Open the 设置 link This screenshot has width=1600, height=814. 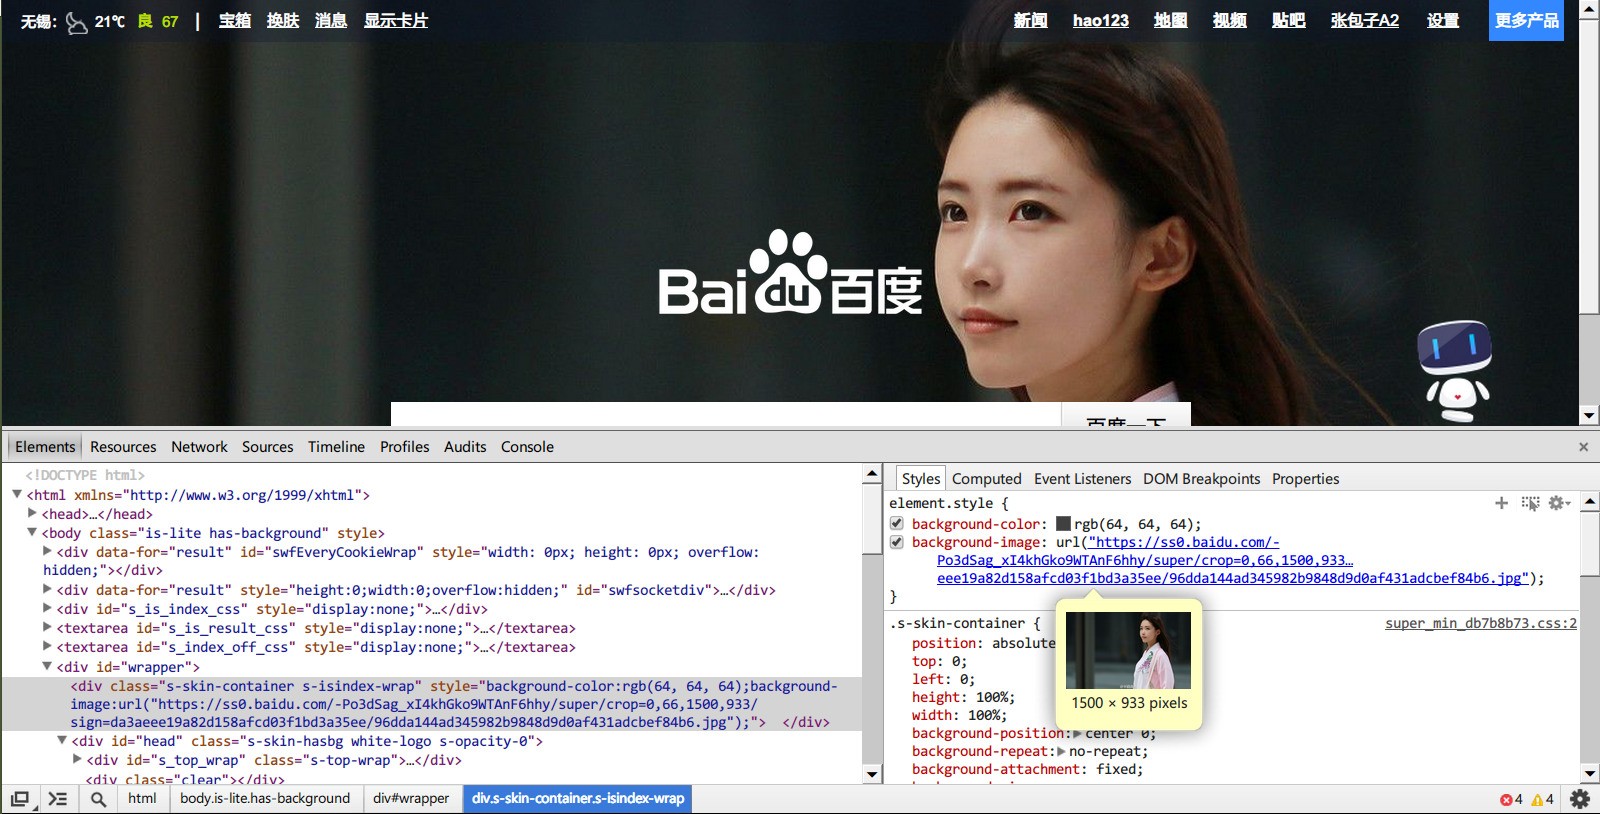pyautogui.click(x=1442, y=20)
